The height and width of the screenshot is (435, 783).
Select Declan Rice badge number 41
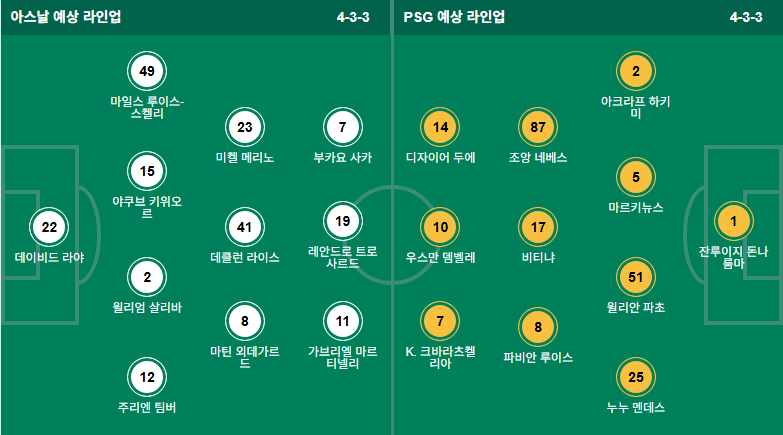pyautogui.click(x=245, y=227)
